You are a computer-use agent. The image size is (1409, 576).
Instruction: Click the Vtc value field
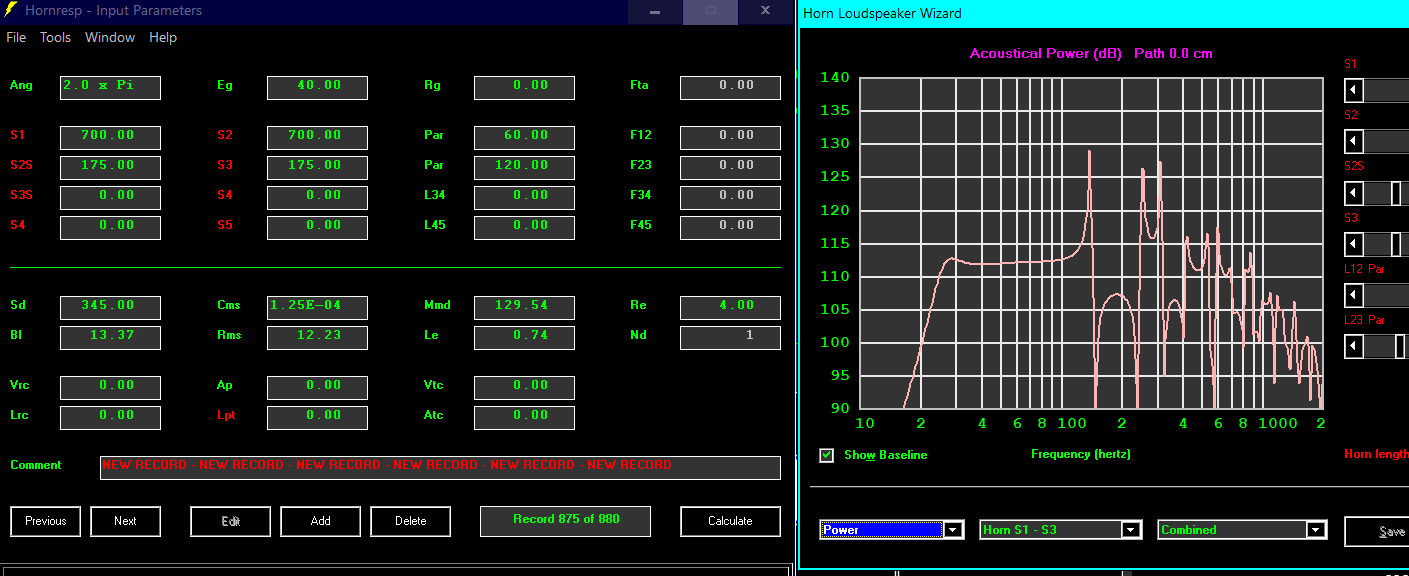click(x=524, y=387)
